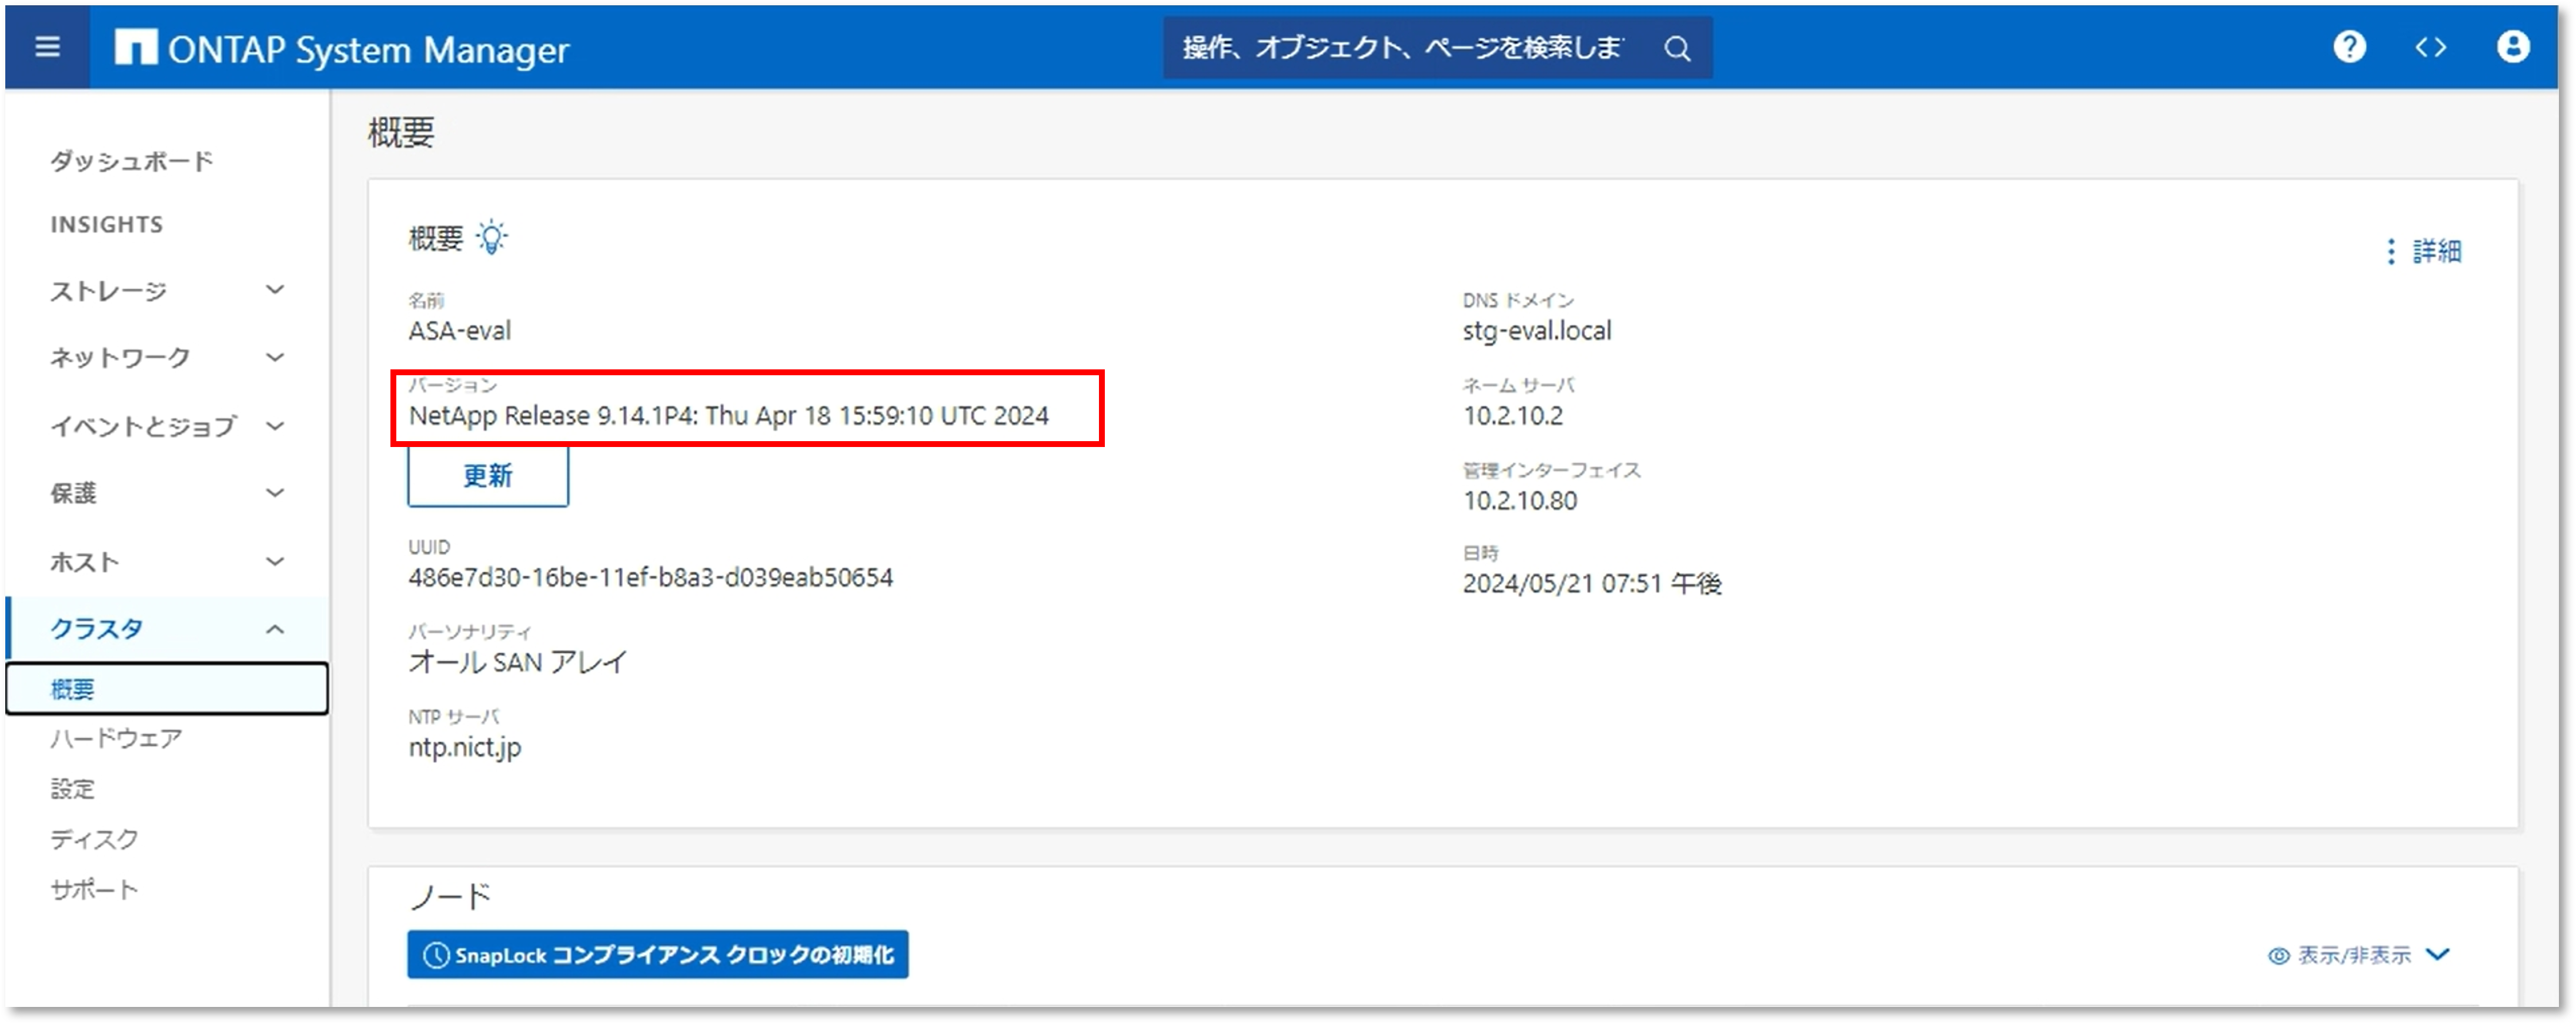Click the 表示/非表示 link text
Viewport: 2576px width, 1024px height.
2354,955
